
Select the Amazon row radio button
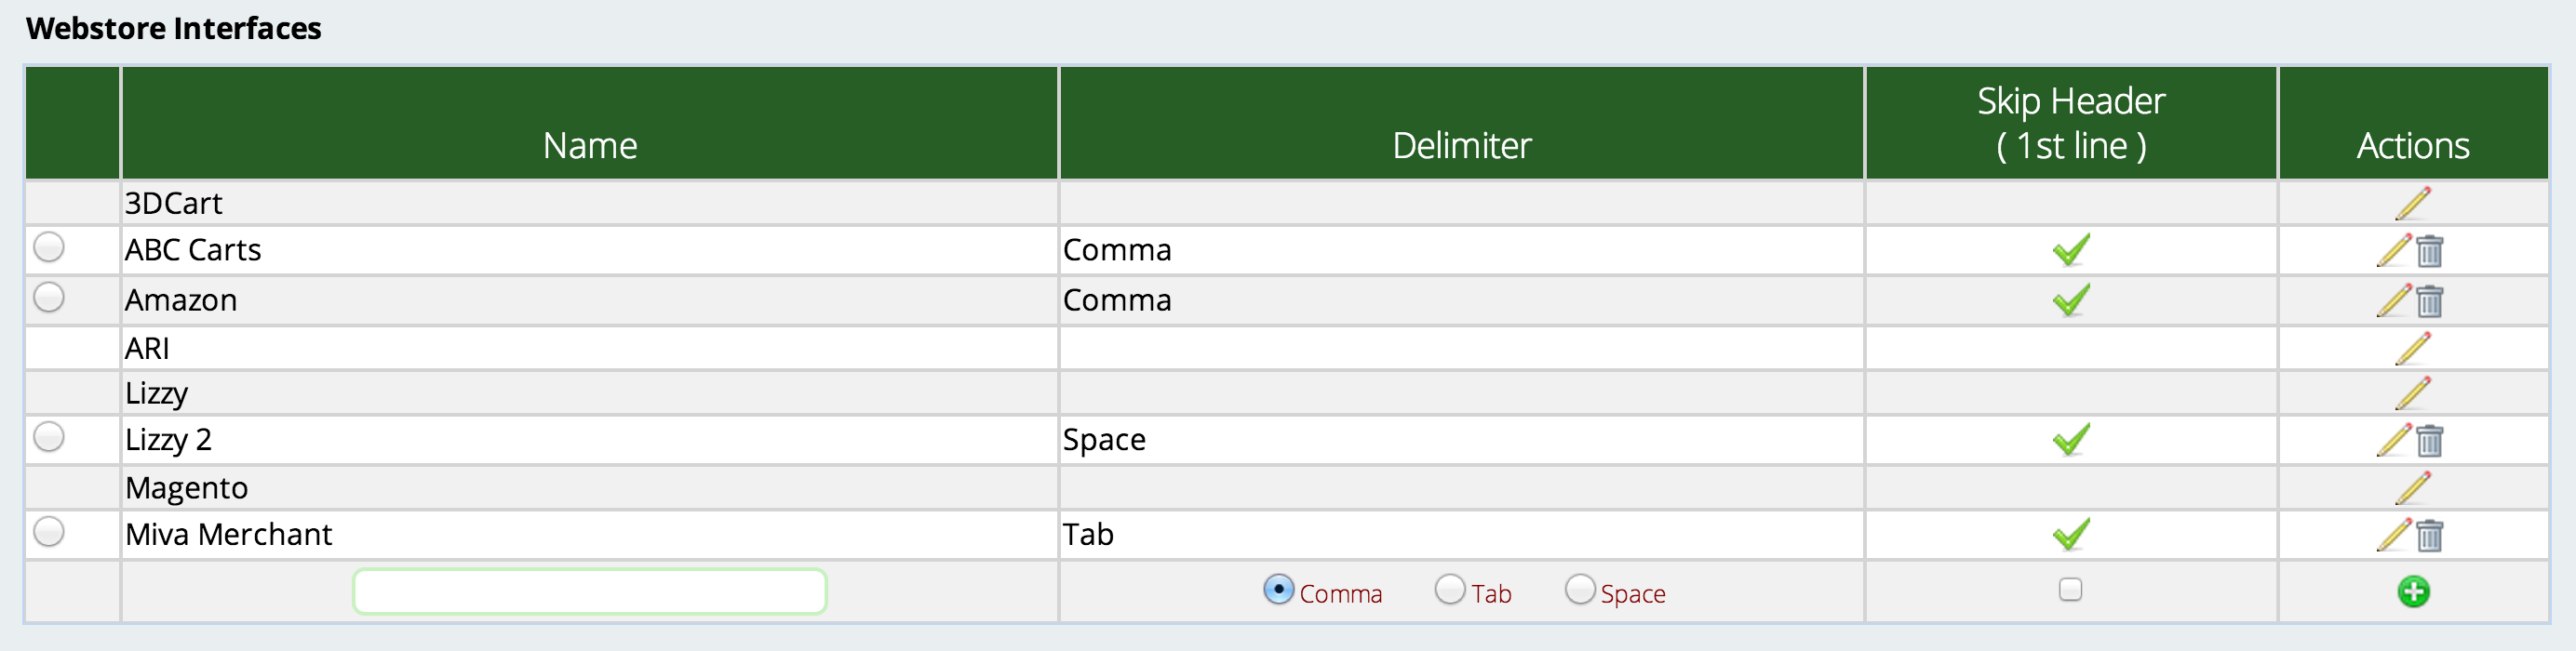pos(49,297)
